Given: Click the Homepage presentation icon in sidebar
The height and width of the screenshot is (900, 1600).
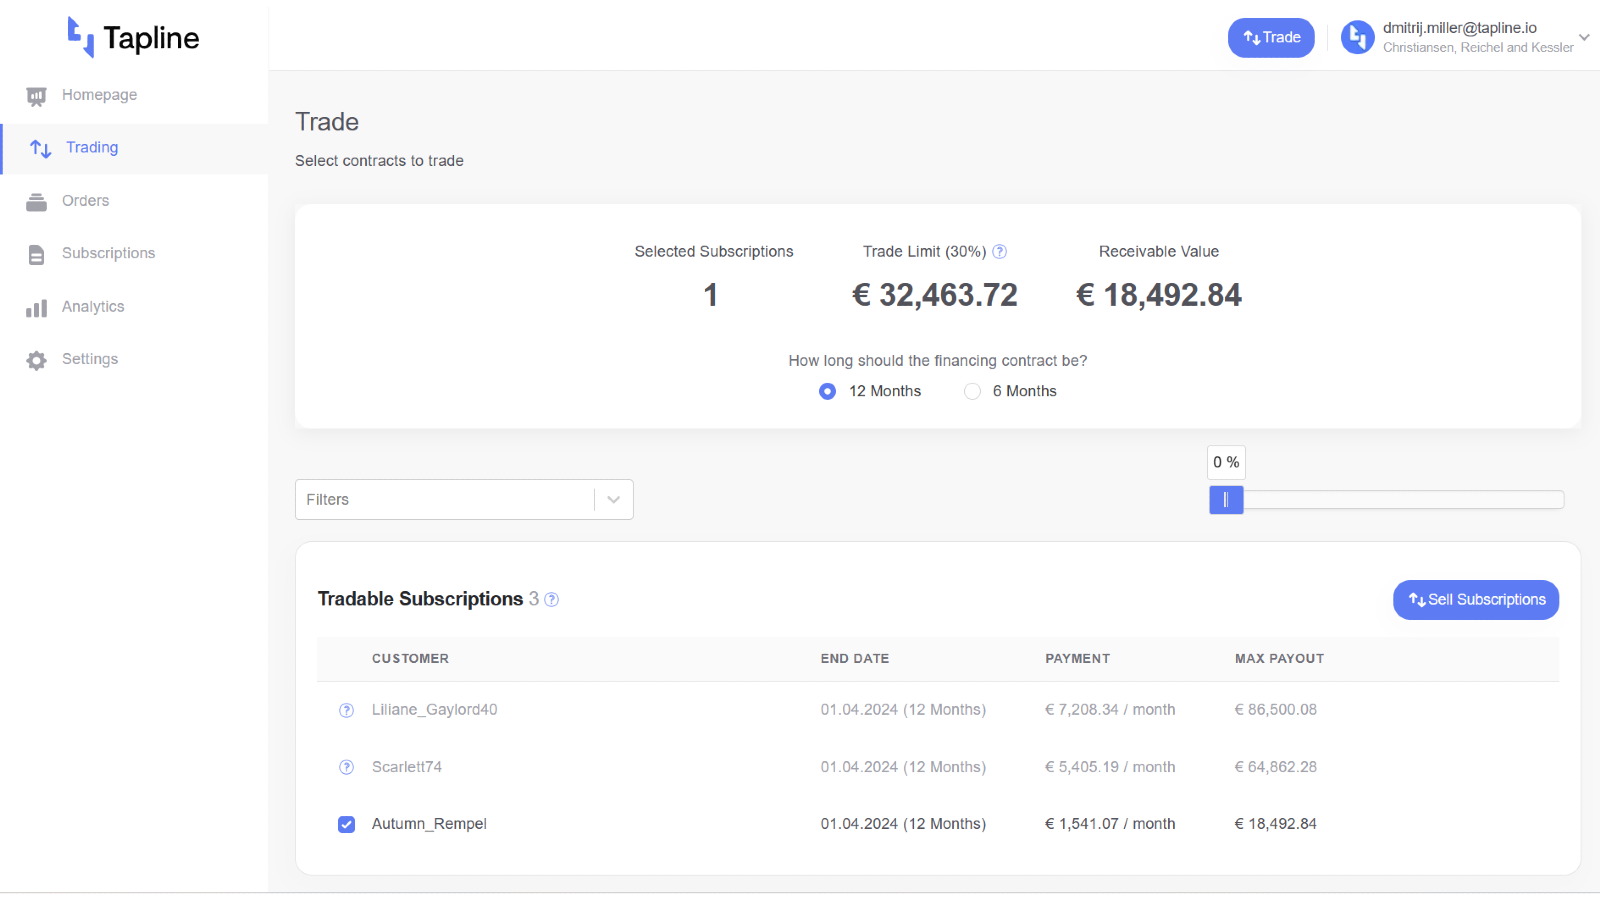Looking at the screenshot, I should (37, 96).
